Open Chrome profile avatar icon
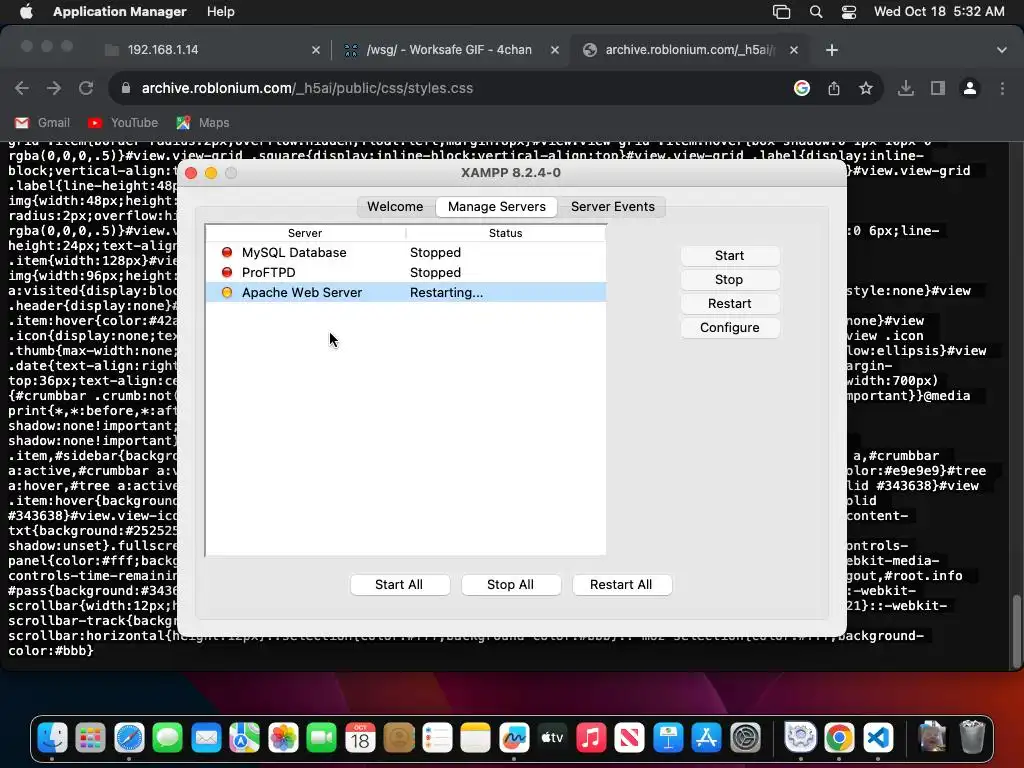 (970, 88)
